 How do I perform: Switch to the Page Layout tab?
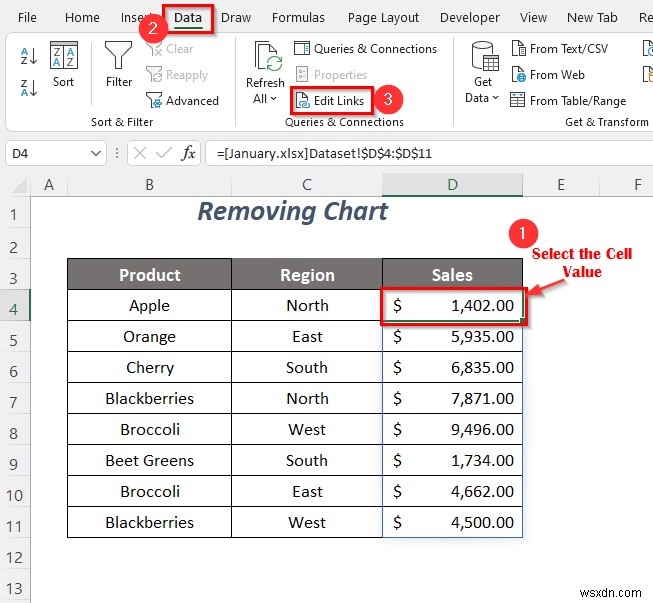[383, 17]
